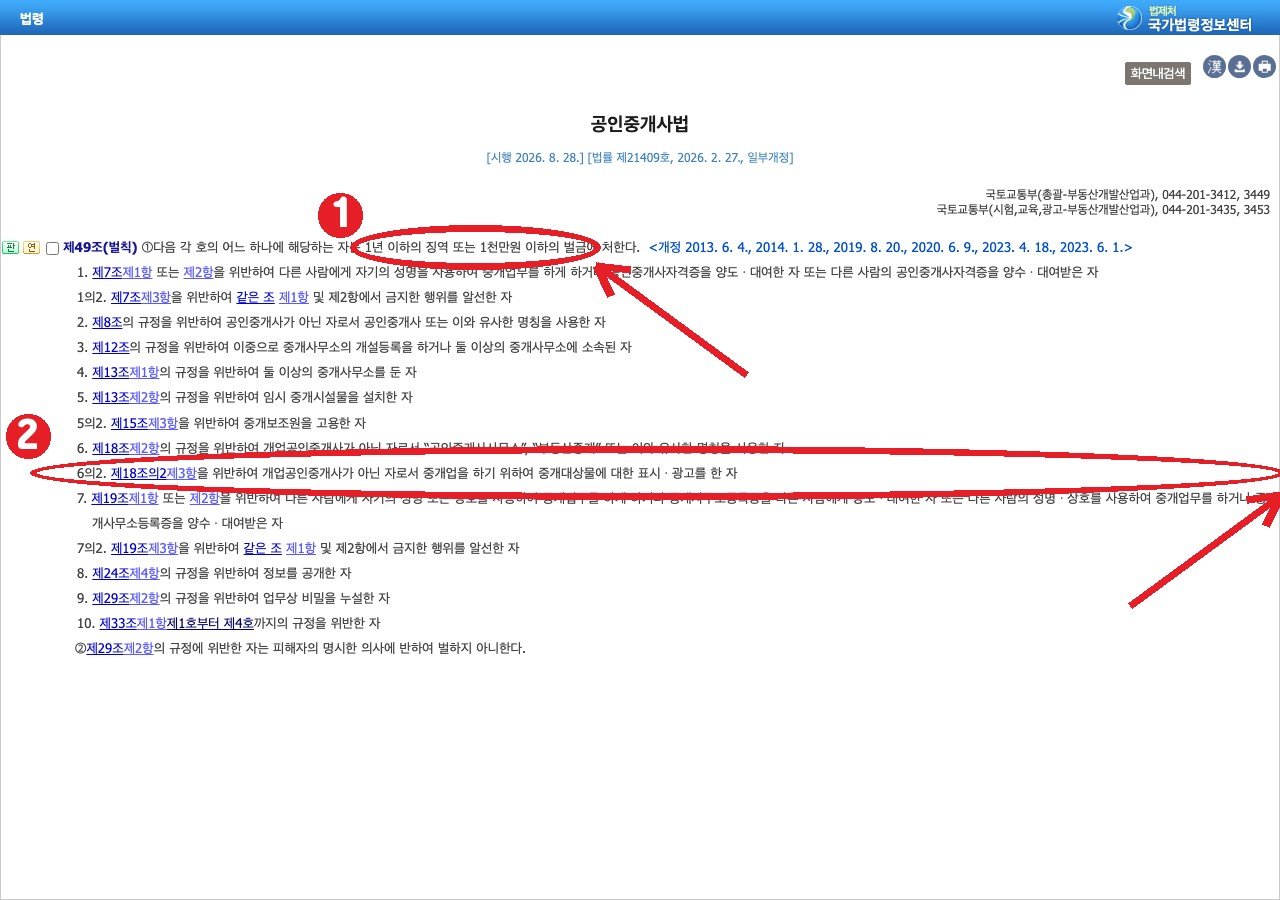Open the 제2항 link in item 1
This screenshot has height=900, width=1280.
coord(198,272)
